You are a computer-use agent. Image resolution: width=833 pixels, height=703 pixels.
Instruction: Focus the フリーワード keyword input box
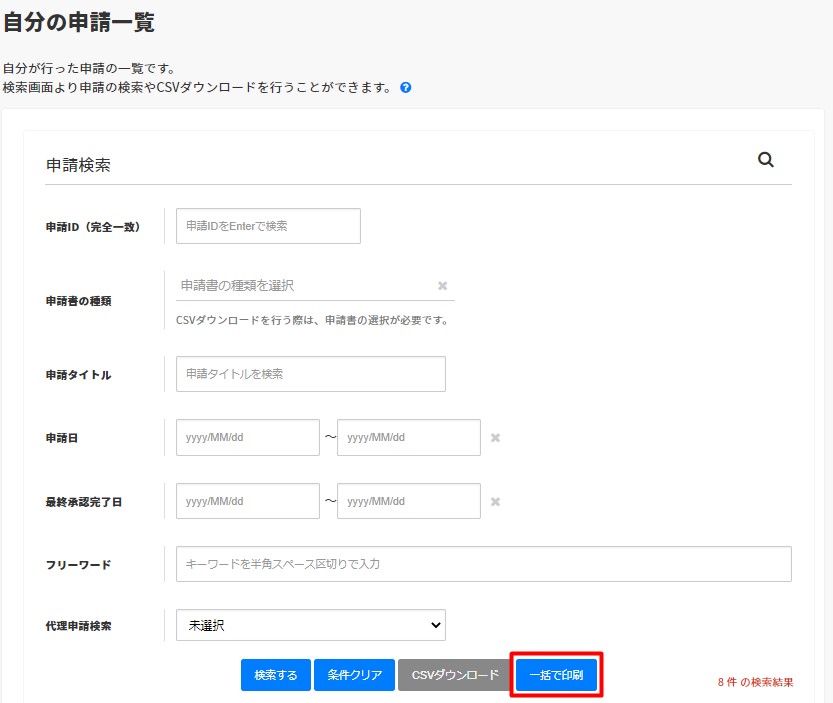[483, 564]
